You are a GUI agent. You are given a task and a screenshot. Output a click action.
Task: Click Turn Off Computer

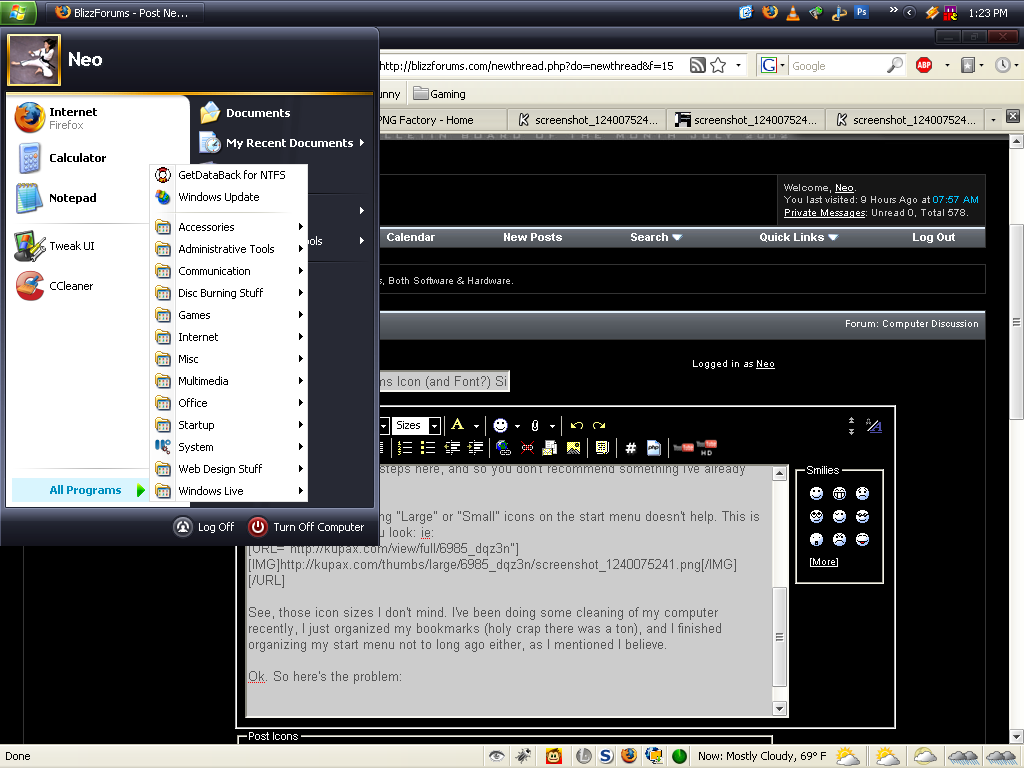[306, 527]
